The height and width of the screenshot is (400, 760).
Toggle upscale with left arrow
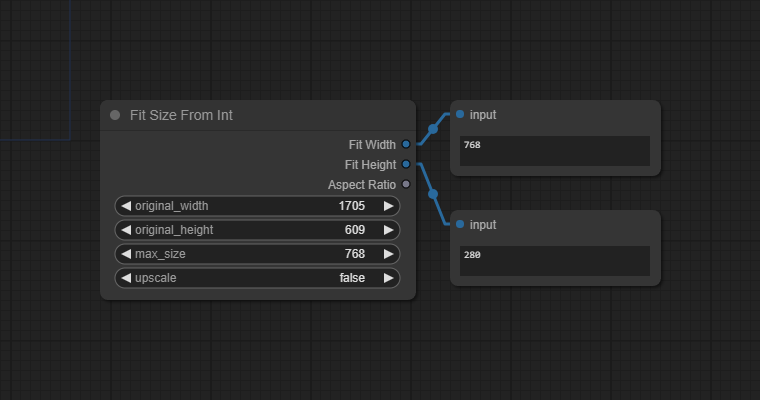point(126,278)
